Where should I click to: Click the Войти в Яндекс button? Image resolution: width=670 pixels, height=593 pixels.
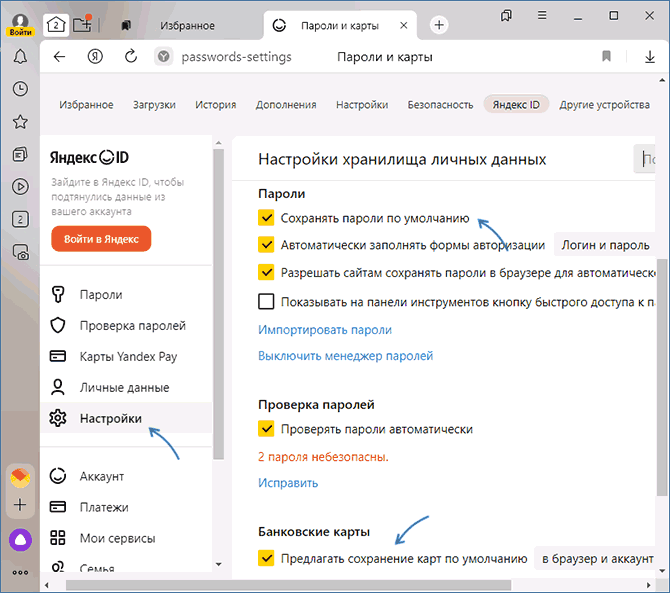(x=101, y=239)
